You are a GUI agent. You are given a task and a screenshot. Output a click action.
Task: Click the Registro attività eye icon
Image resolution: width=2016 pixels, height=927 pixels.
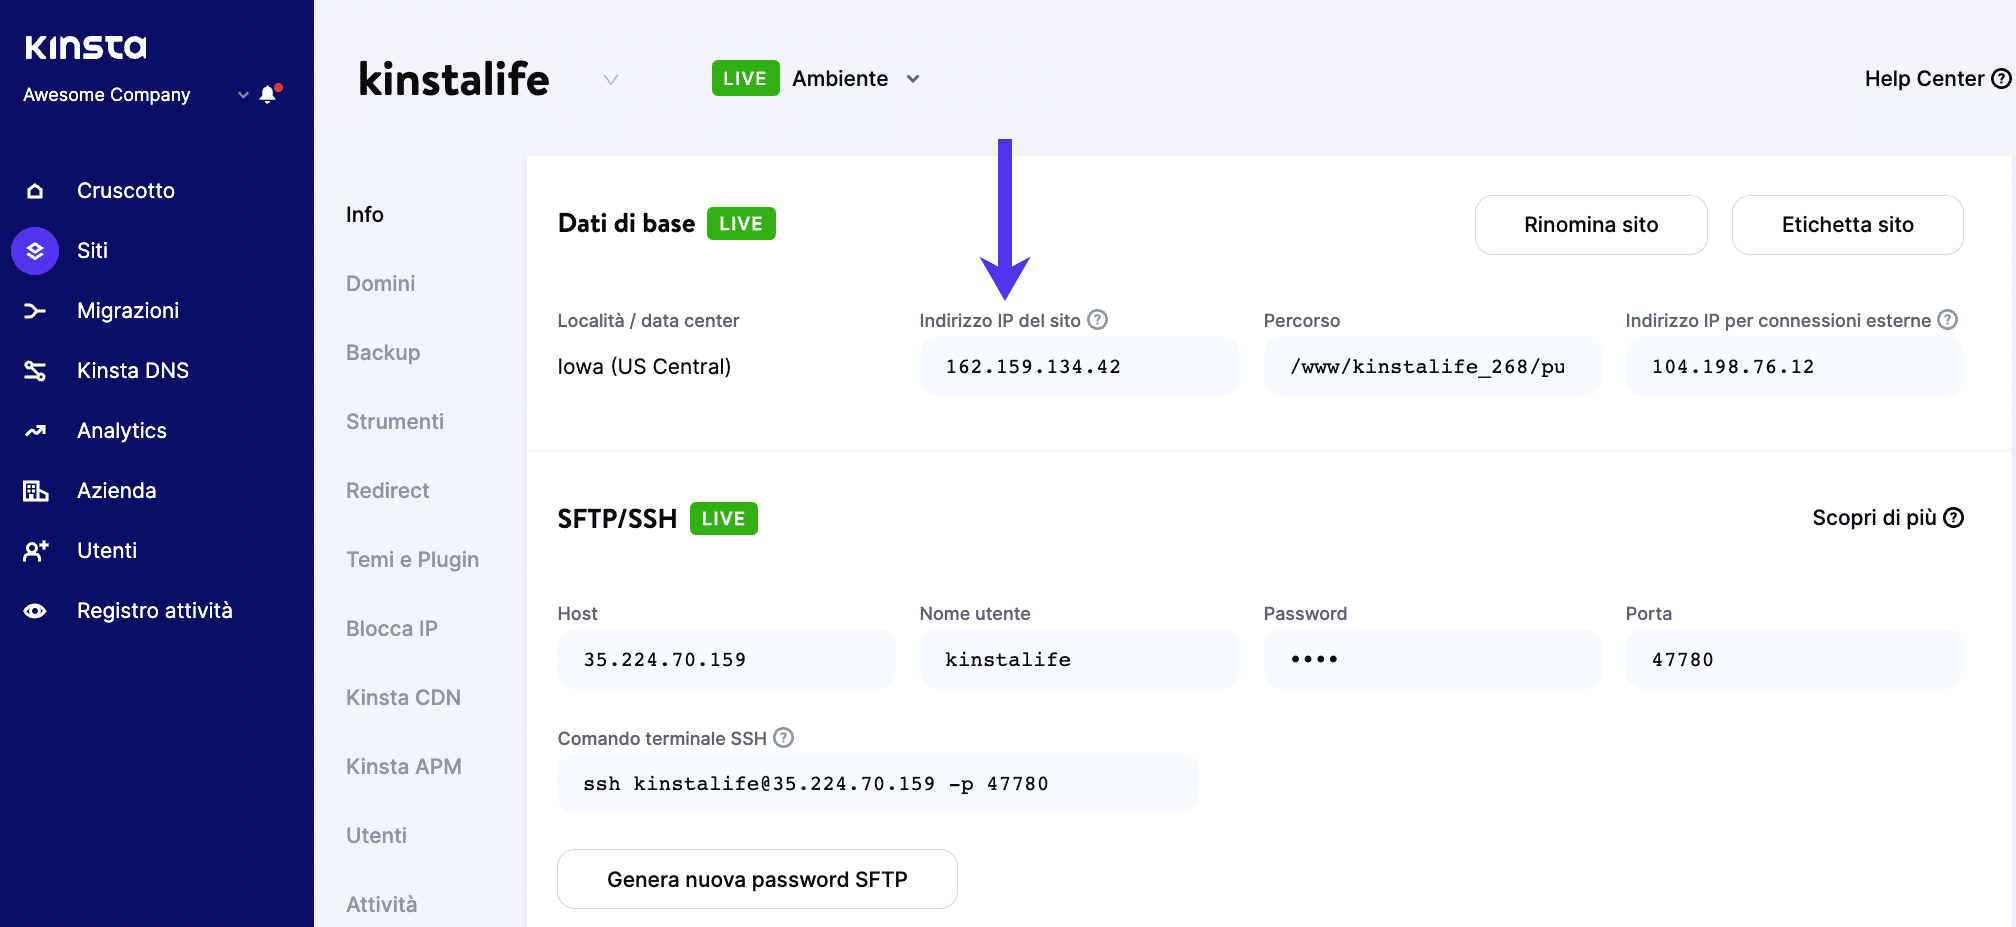[34, 610]
